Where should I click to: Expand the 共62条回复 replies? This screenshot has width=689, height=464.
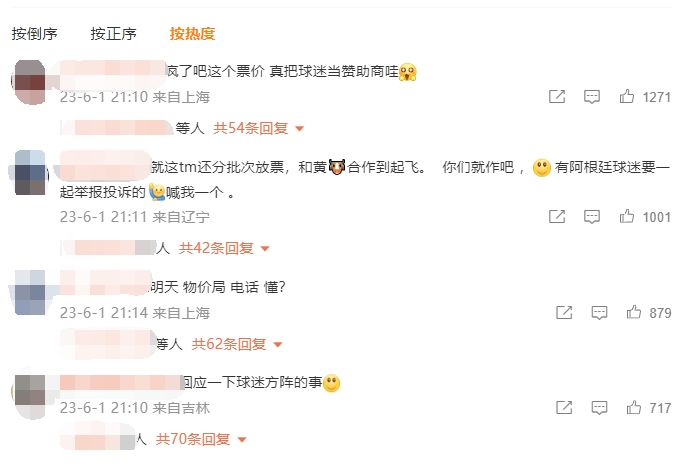click(236, 344)
